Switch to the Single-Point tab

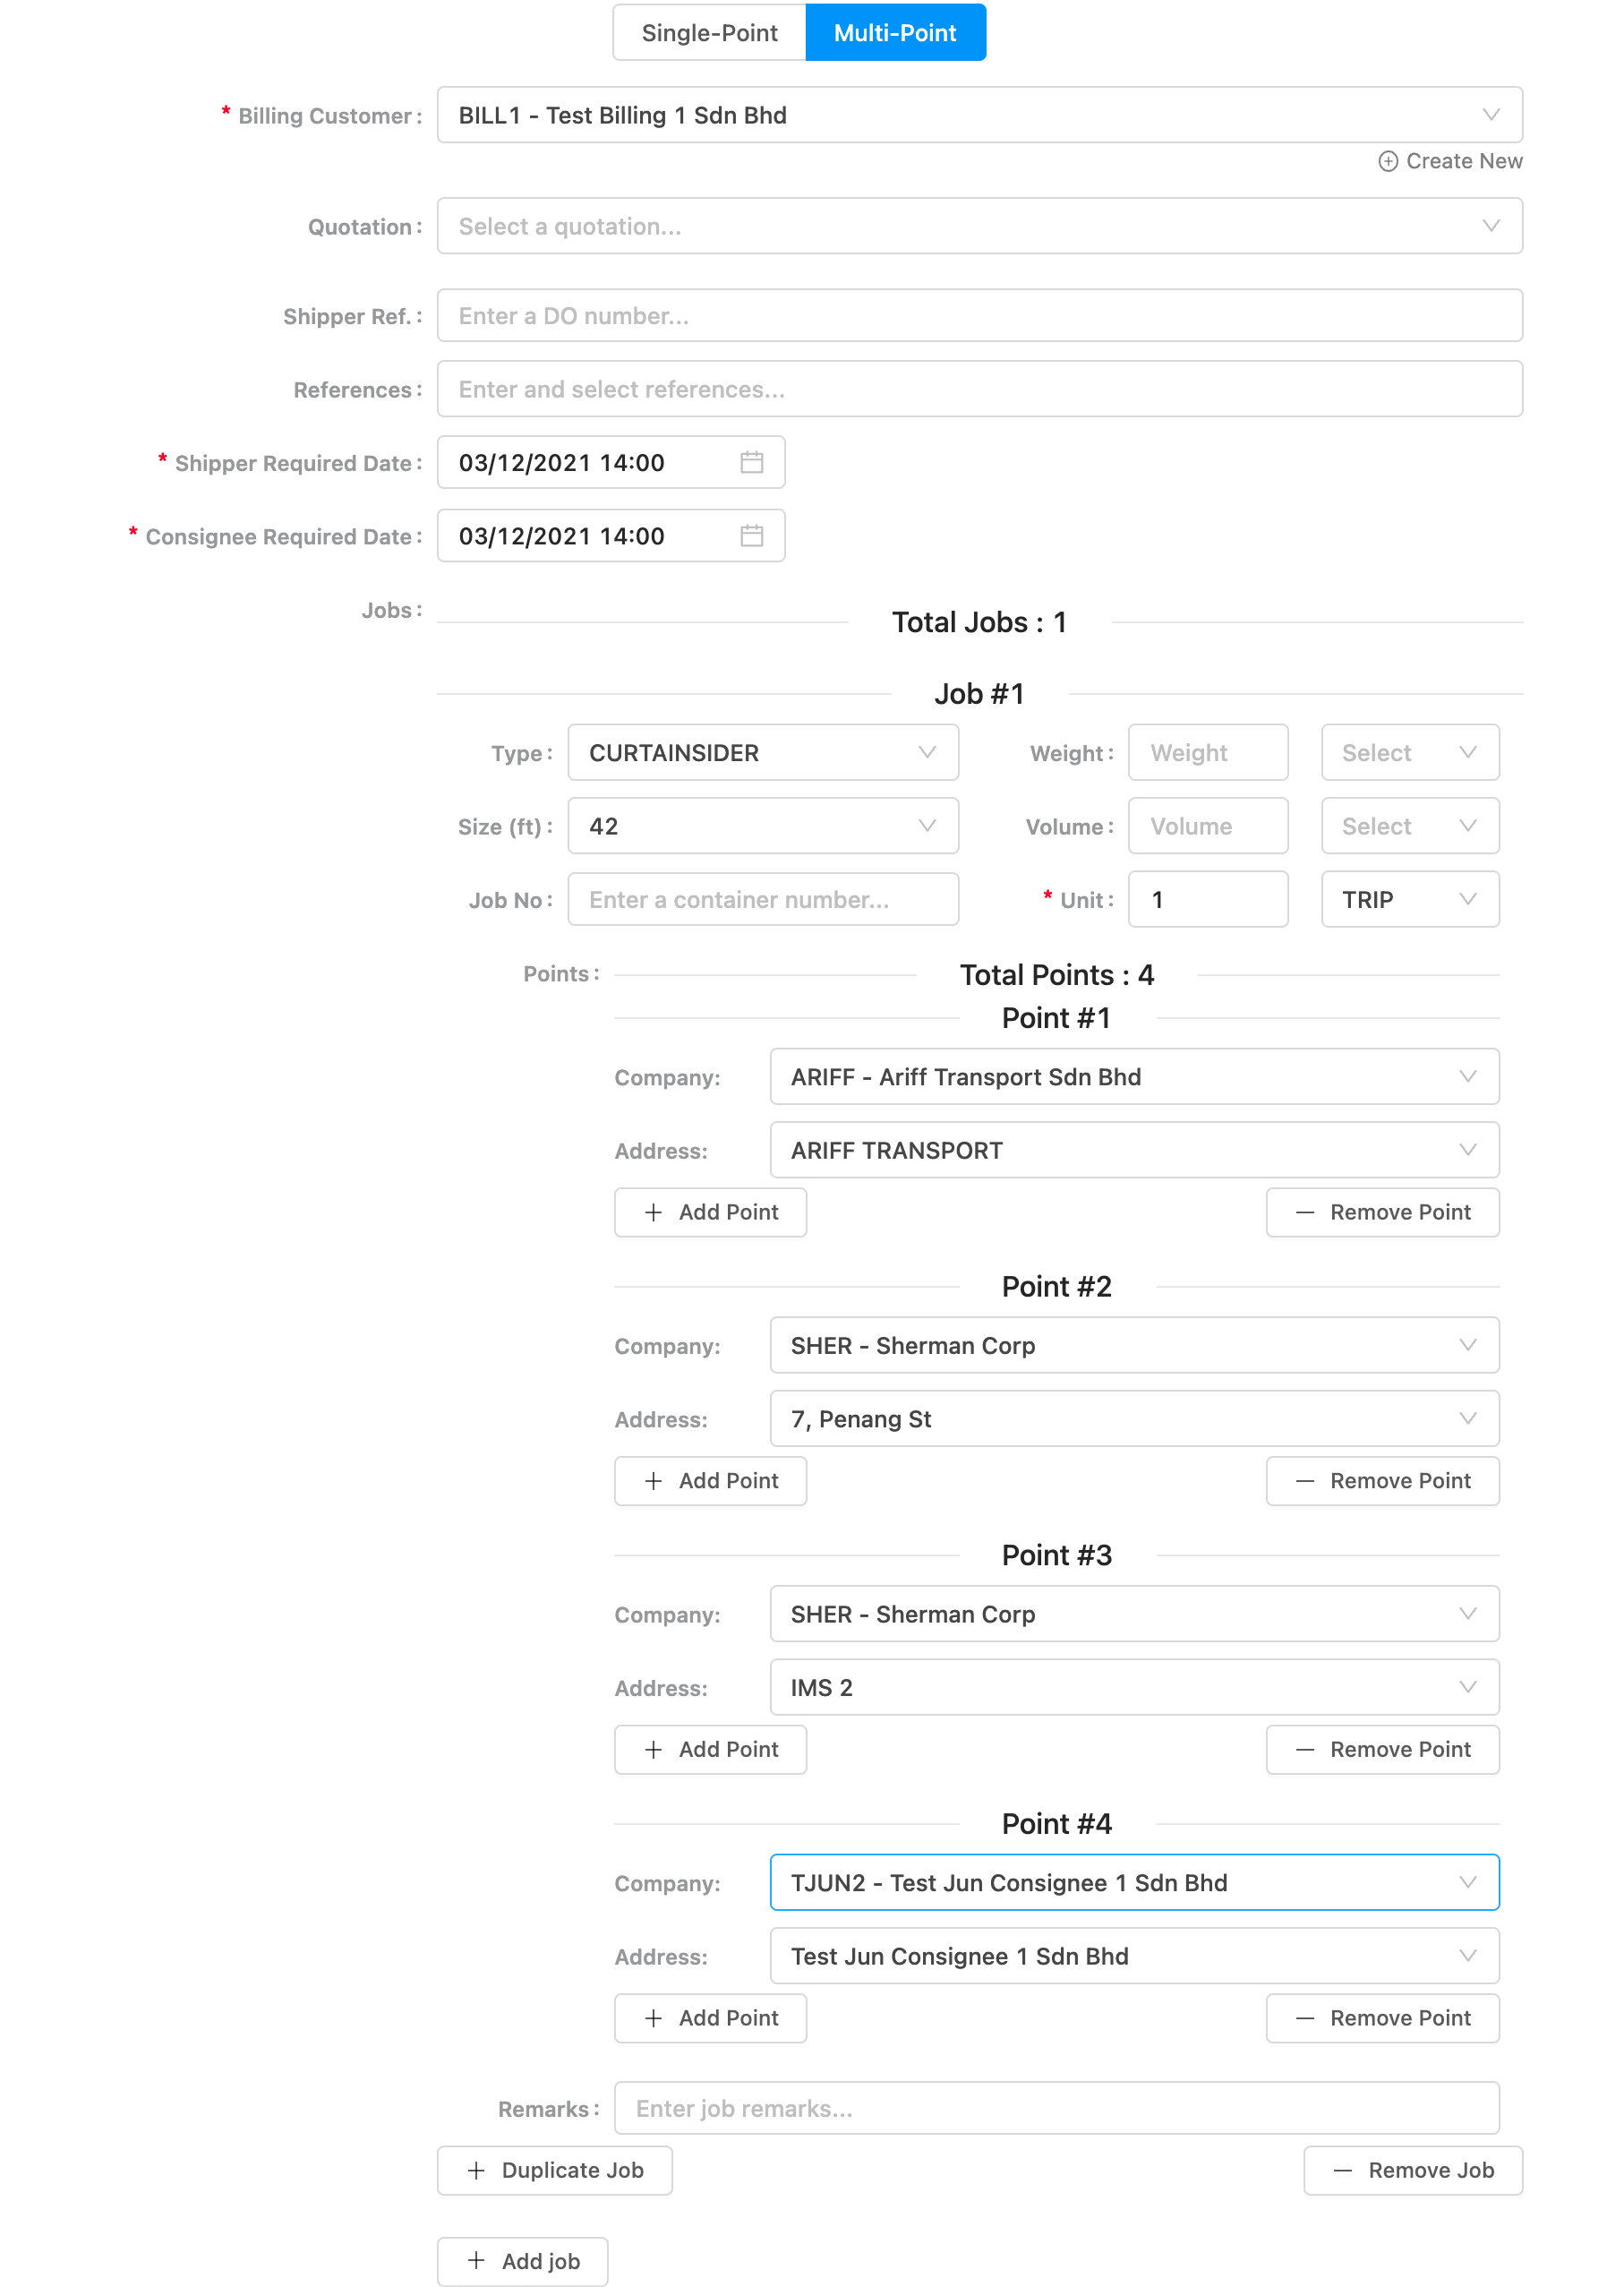709,33
